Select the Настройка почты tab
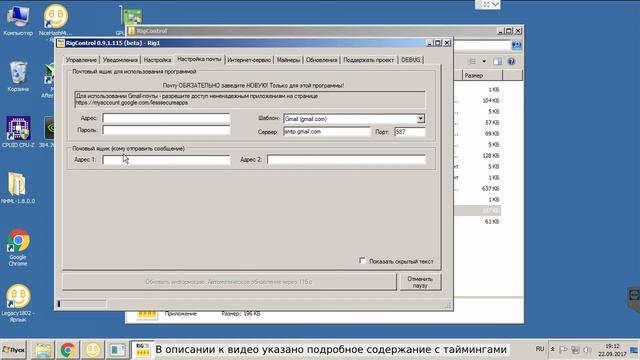Screen dimensions: 640x360 point(199,59)
